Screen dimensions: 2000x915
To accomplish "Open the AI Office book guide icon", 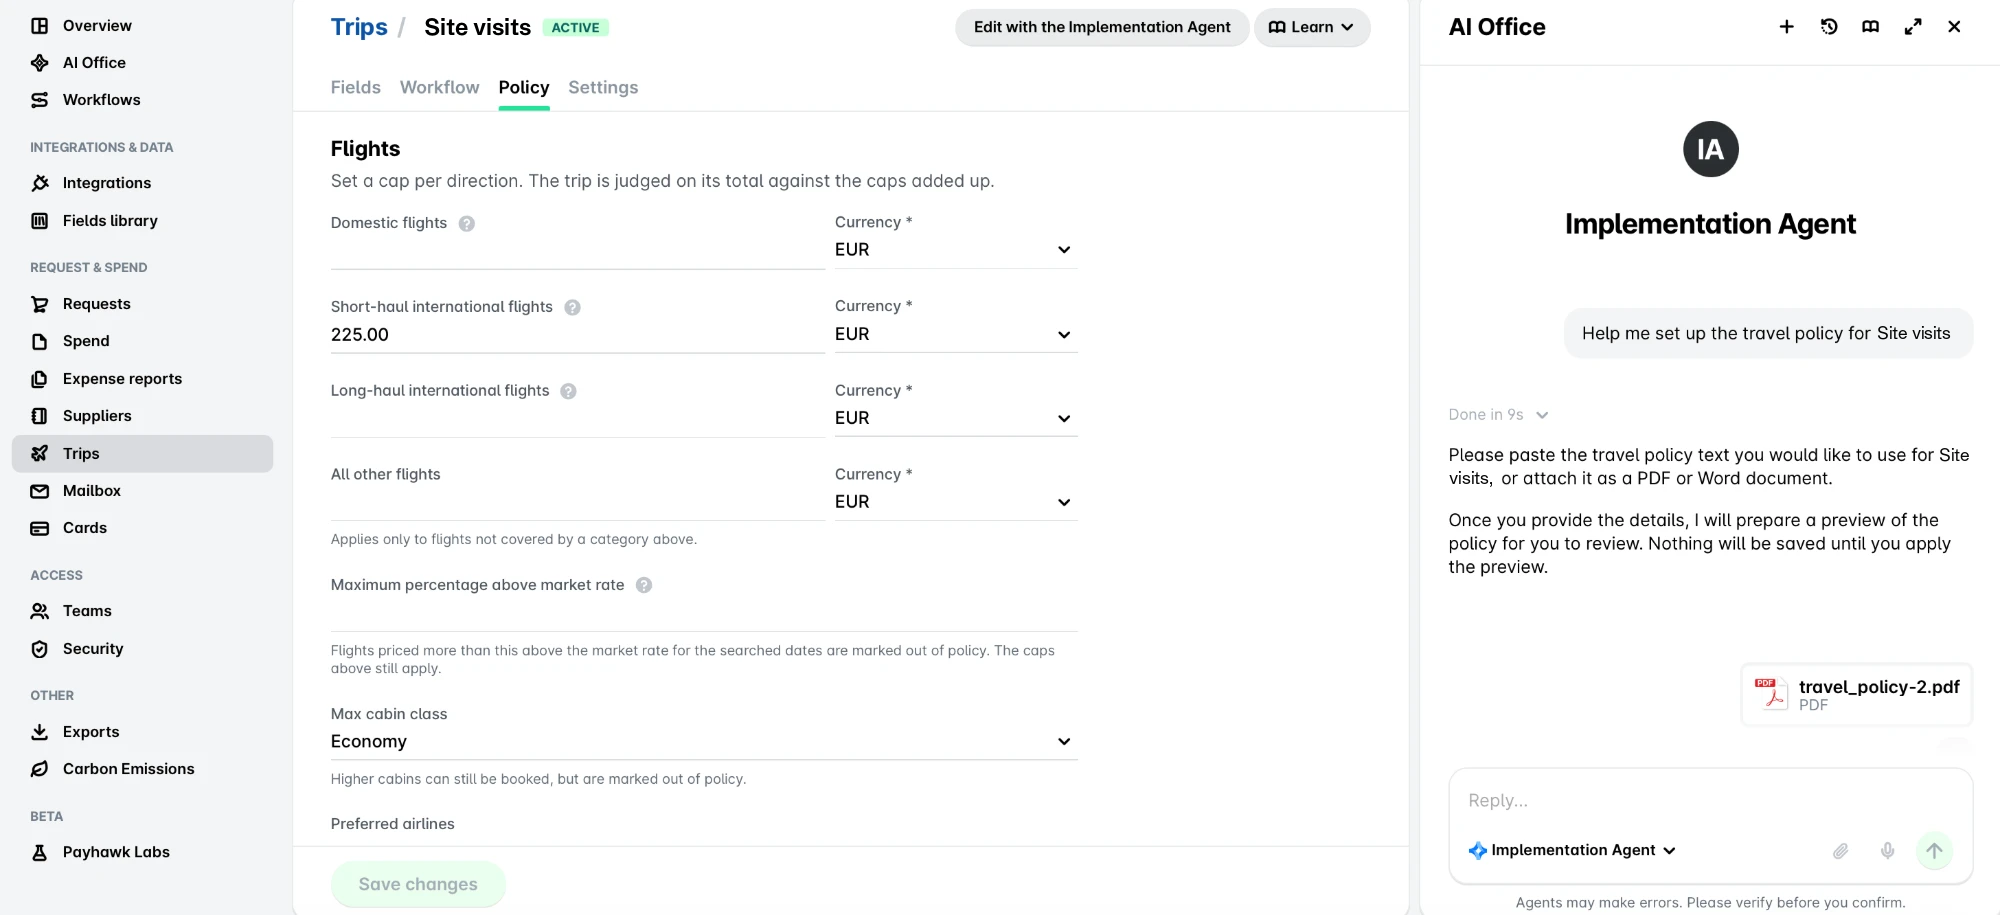I will 1871,27.
